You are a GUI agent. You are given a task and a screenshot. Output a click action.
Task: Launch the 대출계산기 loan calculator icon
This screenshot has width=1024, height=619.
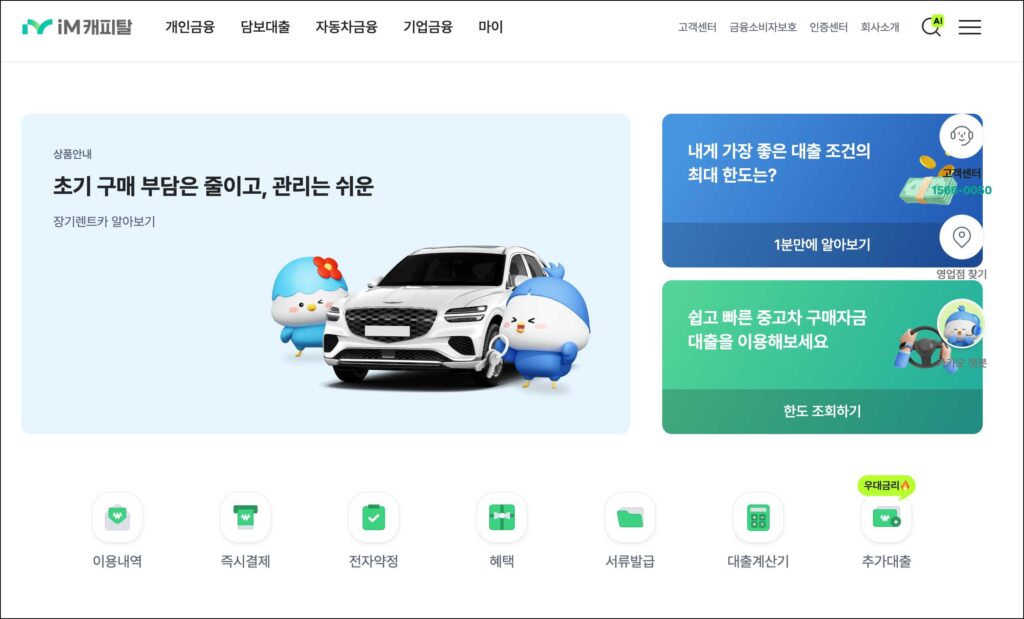point(758,518)
